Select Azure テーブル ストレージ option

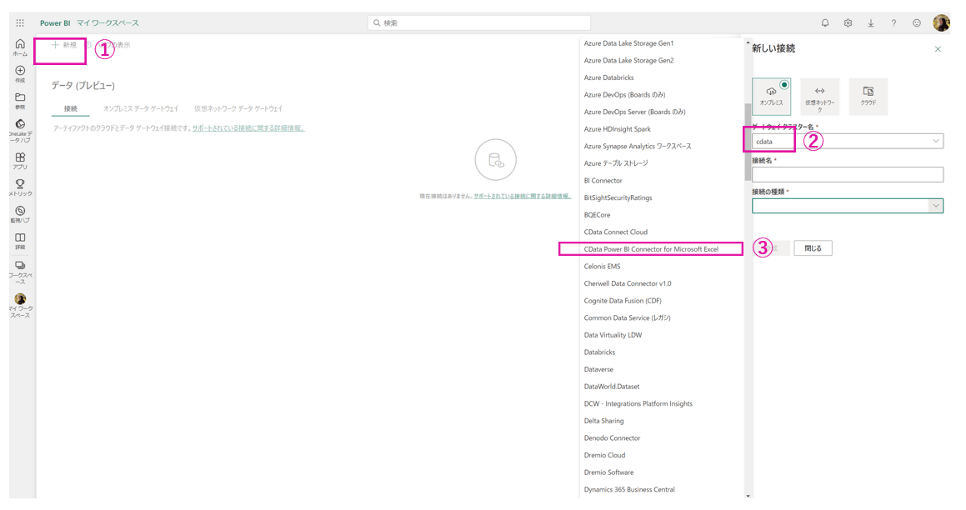point(616,163)
